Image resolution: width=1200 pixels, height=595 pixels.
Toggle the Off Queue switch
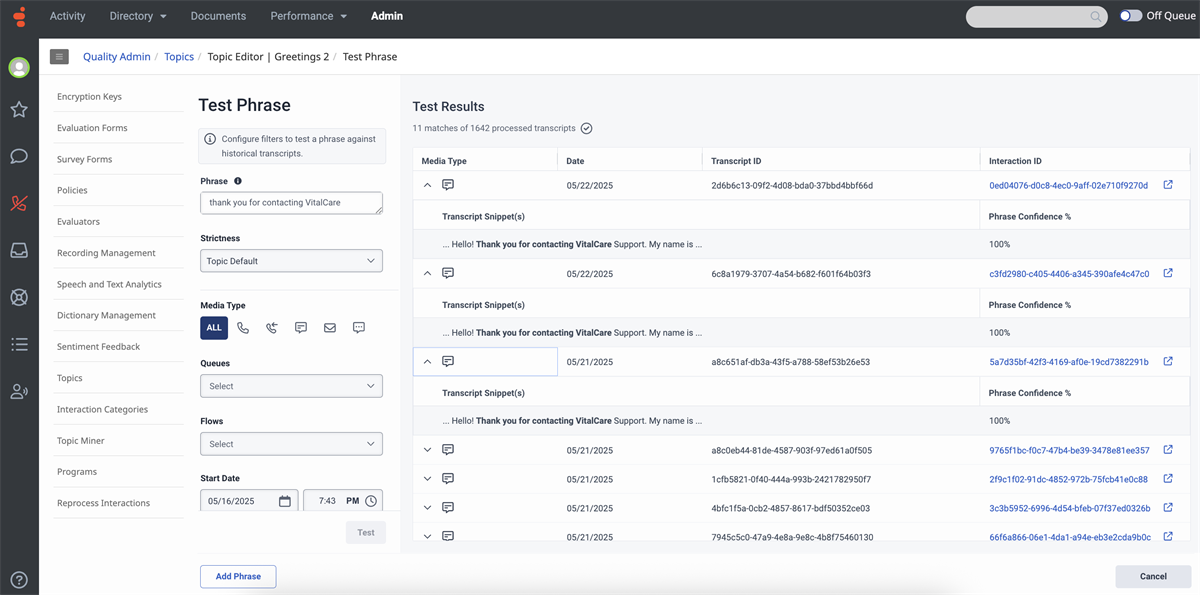tap(1131, 16)
